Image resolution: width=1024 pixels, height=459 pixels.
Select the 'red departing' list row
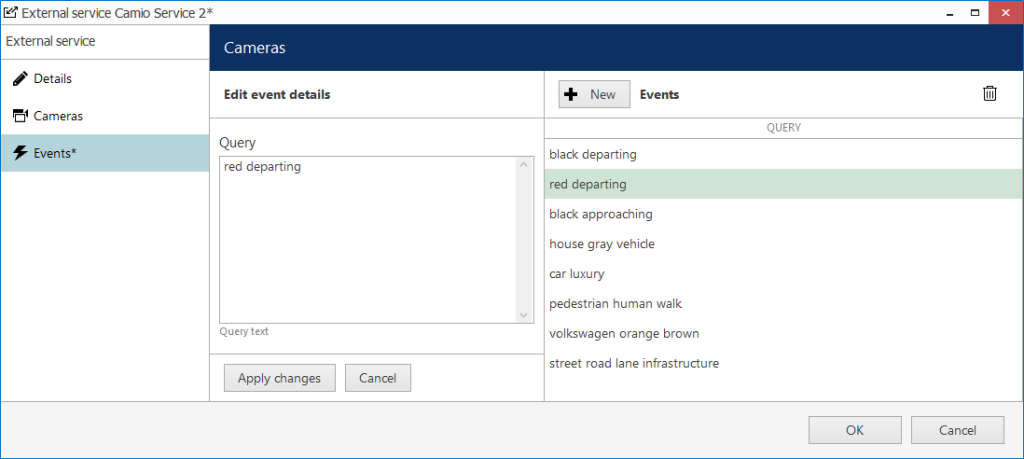click(x=784, y=184)
